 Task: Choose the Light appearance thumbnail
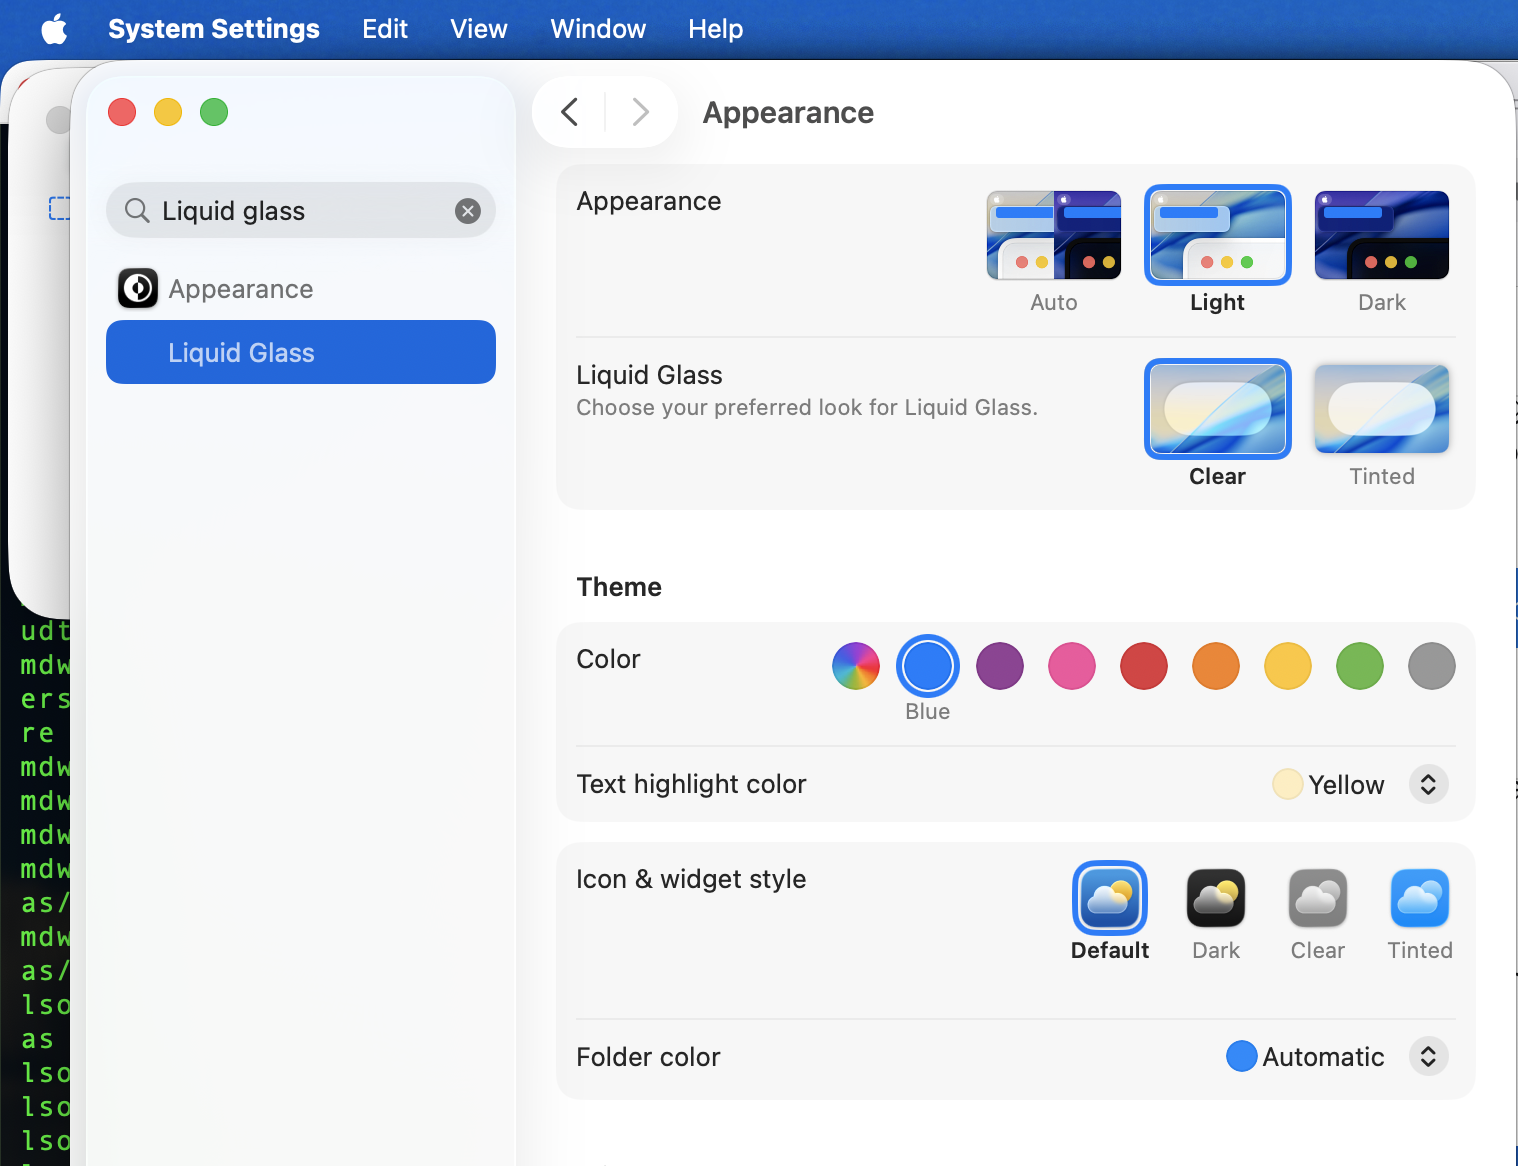1218,236
